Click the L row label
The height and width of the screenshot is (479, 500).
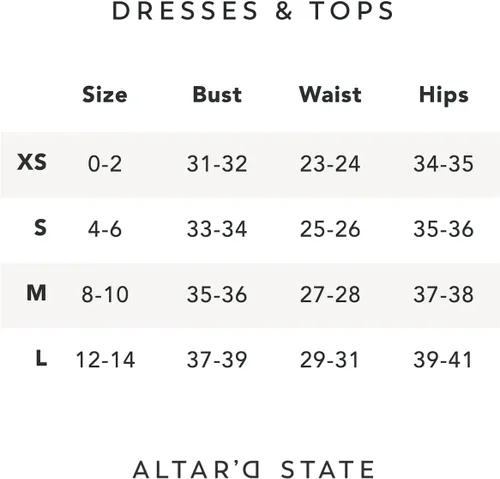coord(41,358)
